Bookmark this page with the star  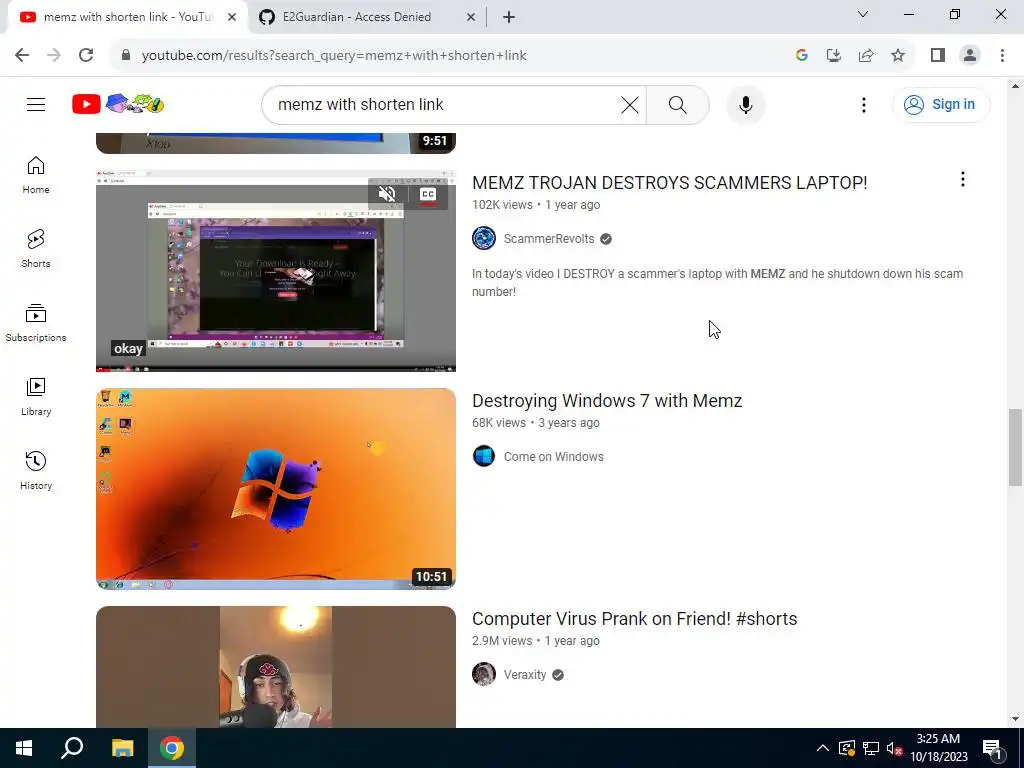(x=898, y=55)
